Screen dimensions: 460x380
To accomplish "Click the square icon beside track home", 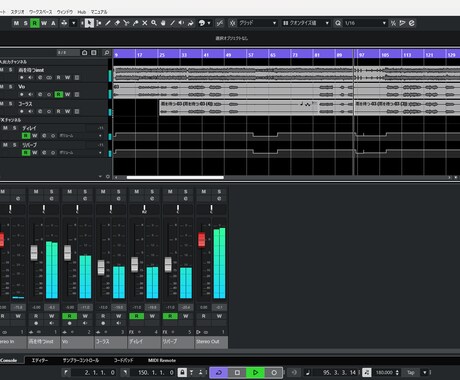I will pyautogui.click(x=94, y=53).
